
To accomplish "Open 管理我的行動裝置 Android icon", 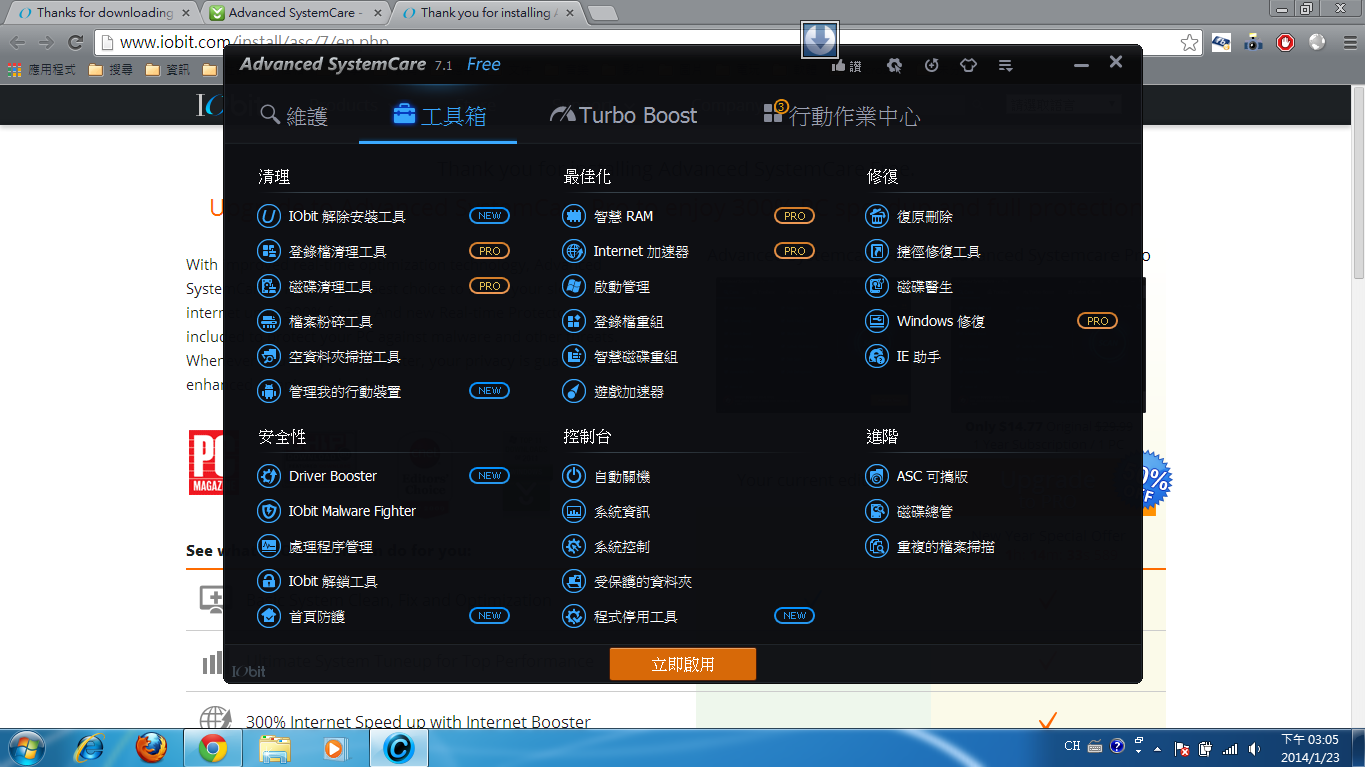I will pos(268,391).
